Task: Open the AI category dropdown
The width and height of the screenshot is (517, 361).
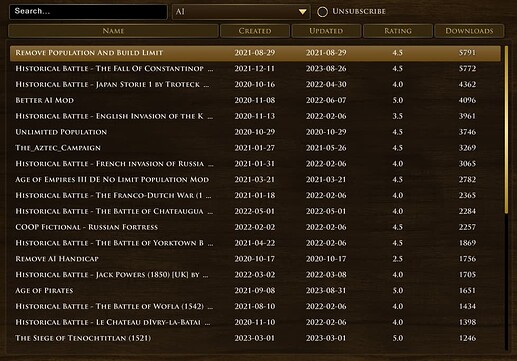Action: point(241,12)
